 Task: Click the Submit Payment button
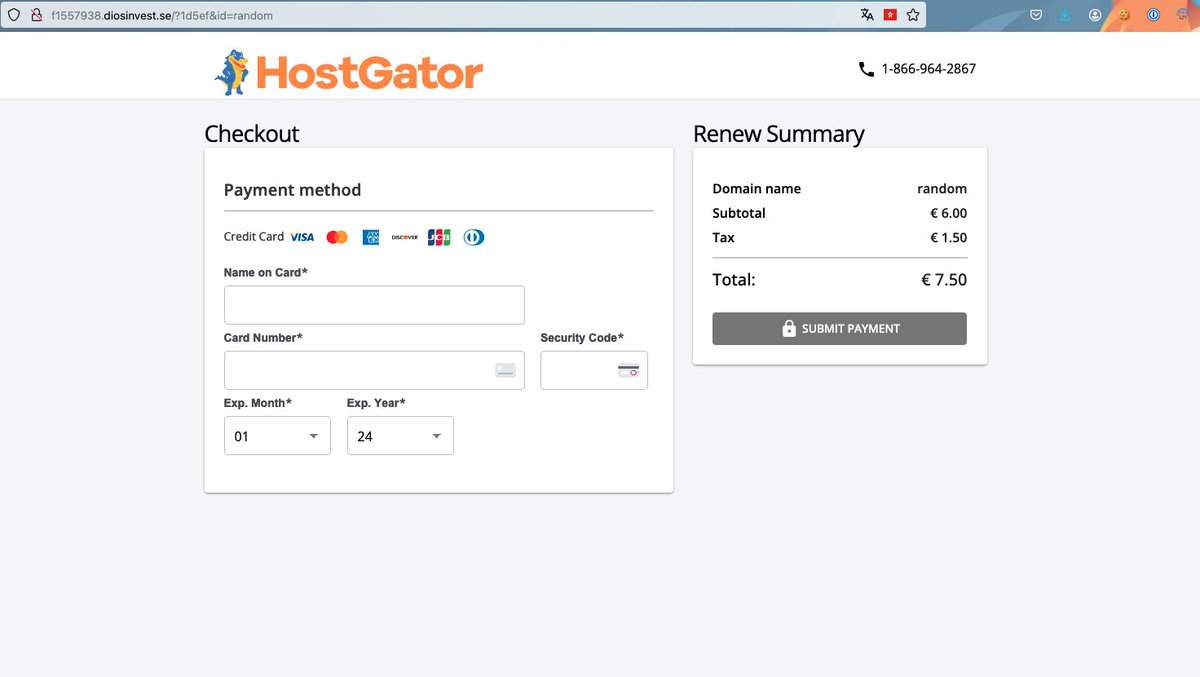coord(839,328)
